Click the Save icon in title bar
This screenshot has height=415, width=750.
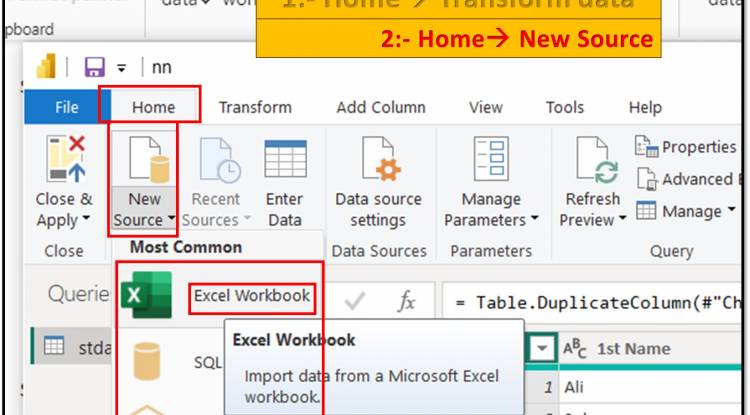95,66
